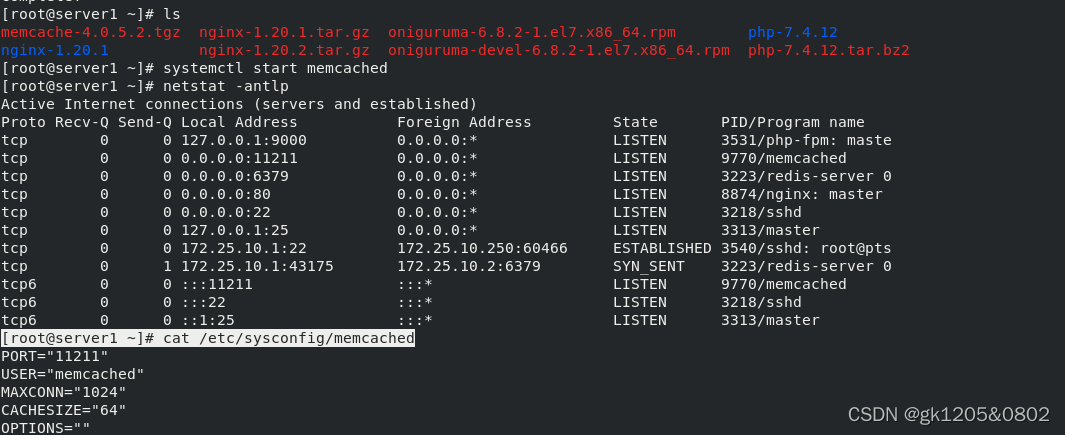The height and width of the screenshot is (435, 1065).
Task: Click the Foreign Address column header
Action: tap(464, 122)
